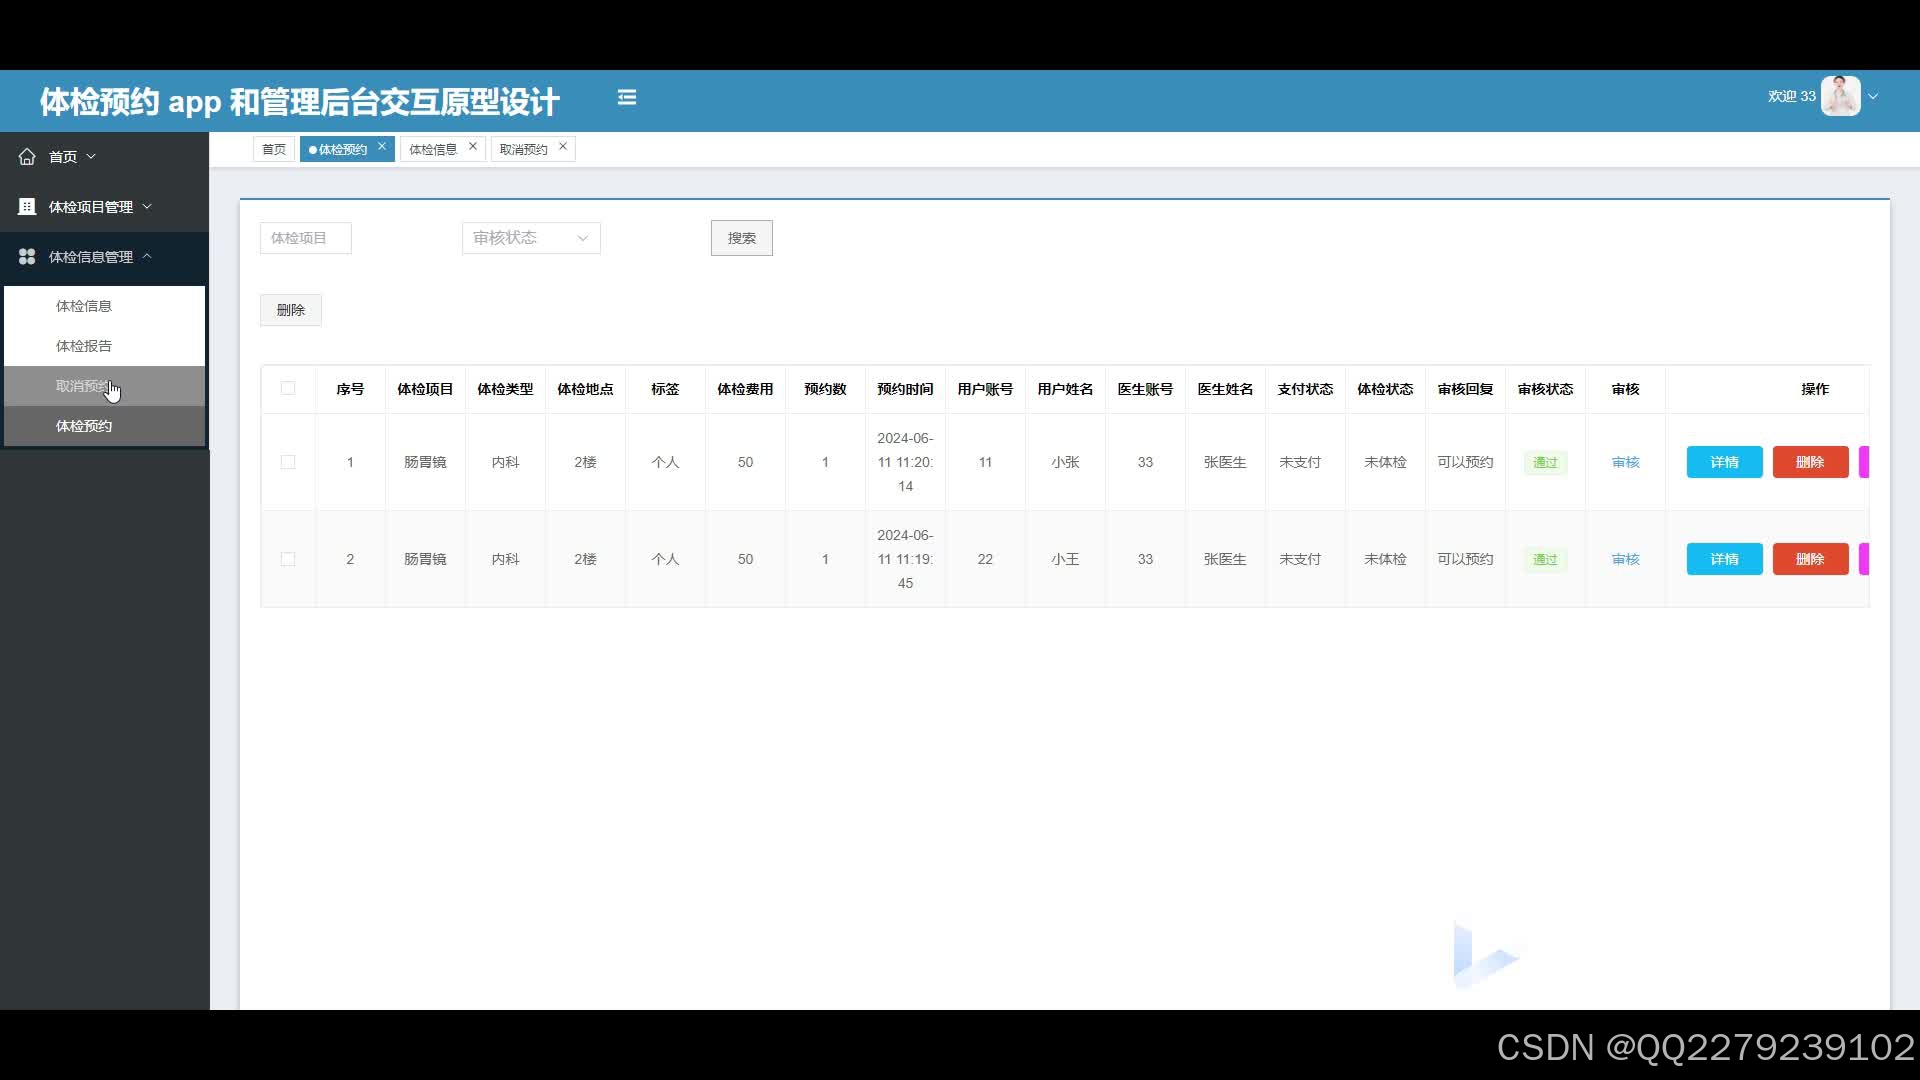1920x1080 pixels.
Task: Switch to the 体检信息 tab
Action: (433, 148)
